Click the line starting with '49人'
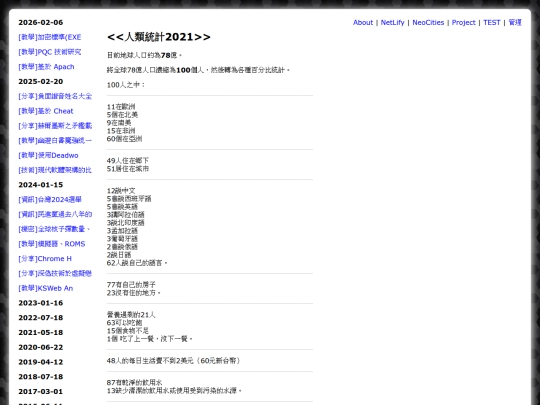This screenshot has width=540, height=405. [x=128, y=161]
